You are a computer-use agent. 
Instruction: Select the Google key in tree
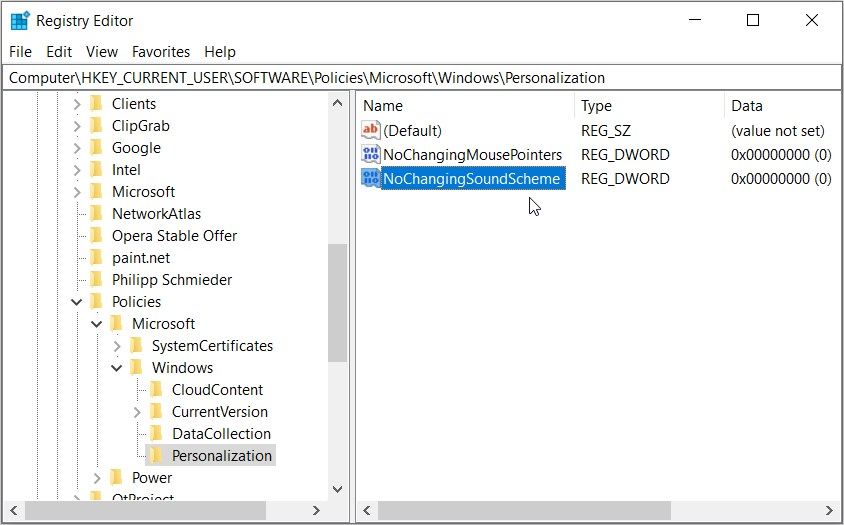pyautogui.click(x=136, y=148)
